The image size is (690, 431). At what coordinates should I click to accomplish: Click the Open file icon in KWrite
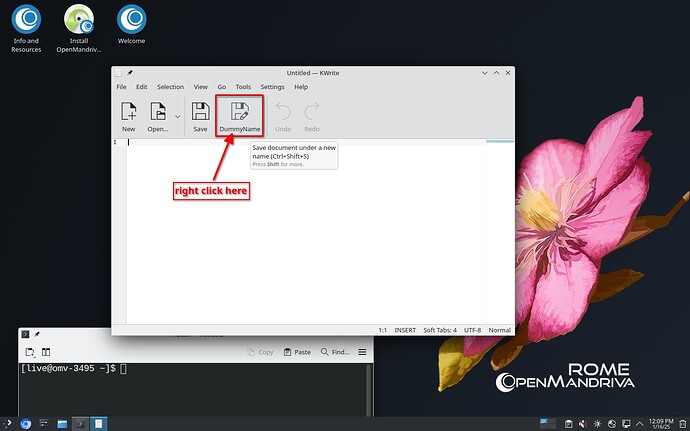tap(157, 112)
